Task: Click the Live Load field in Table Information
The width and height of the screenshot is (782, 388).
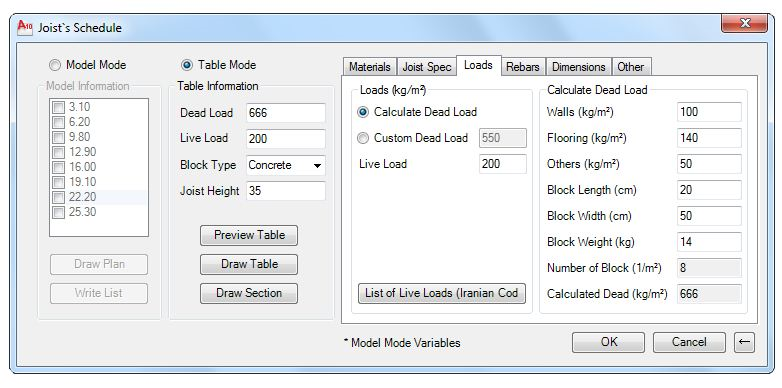Action: pos(286,139)
